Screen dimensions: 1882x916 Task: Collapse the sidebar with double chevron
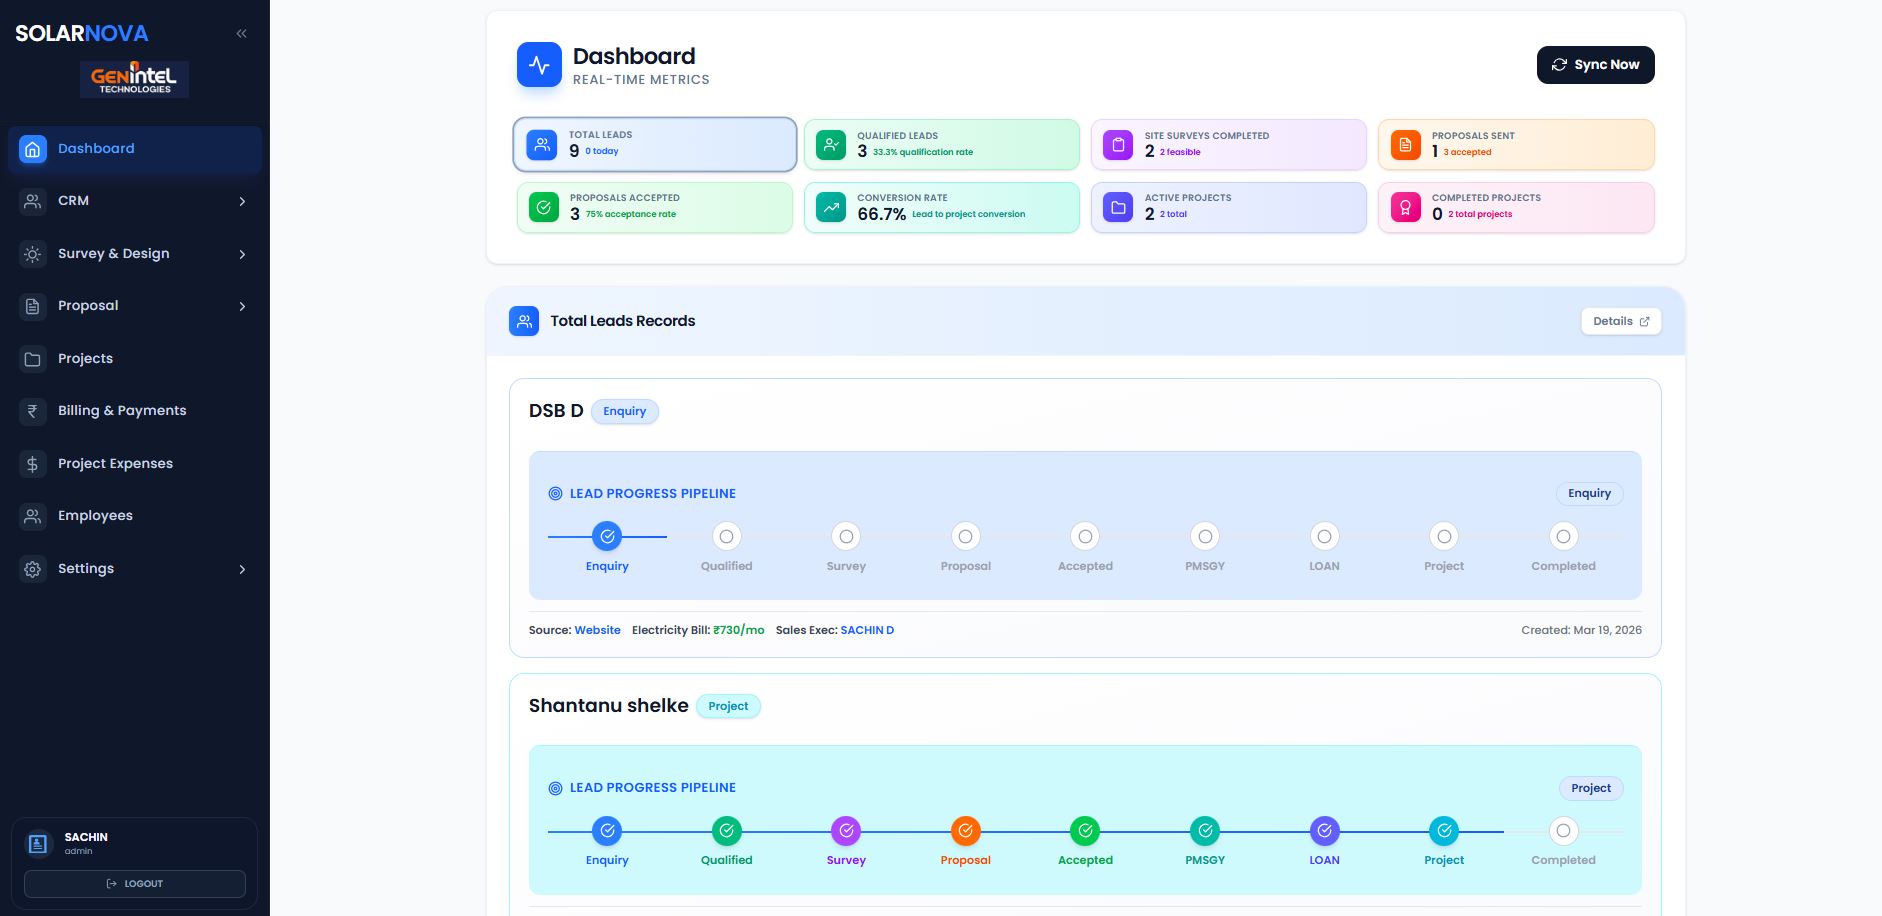point(241,34)
